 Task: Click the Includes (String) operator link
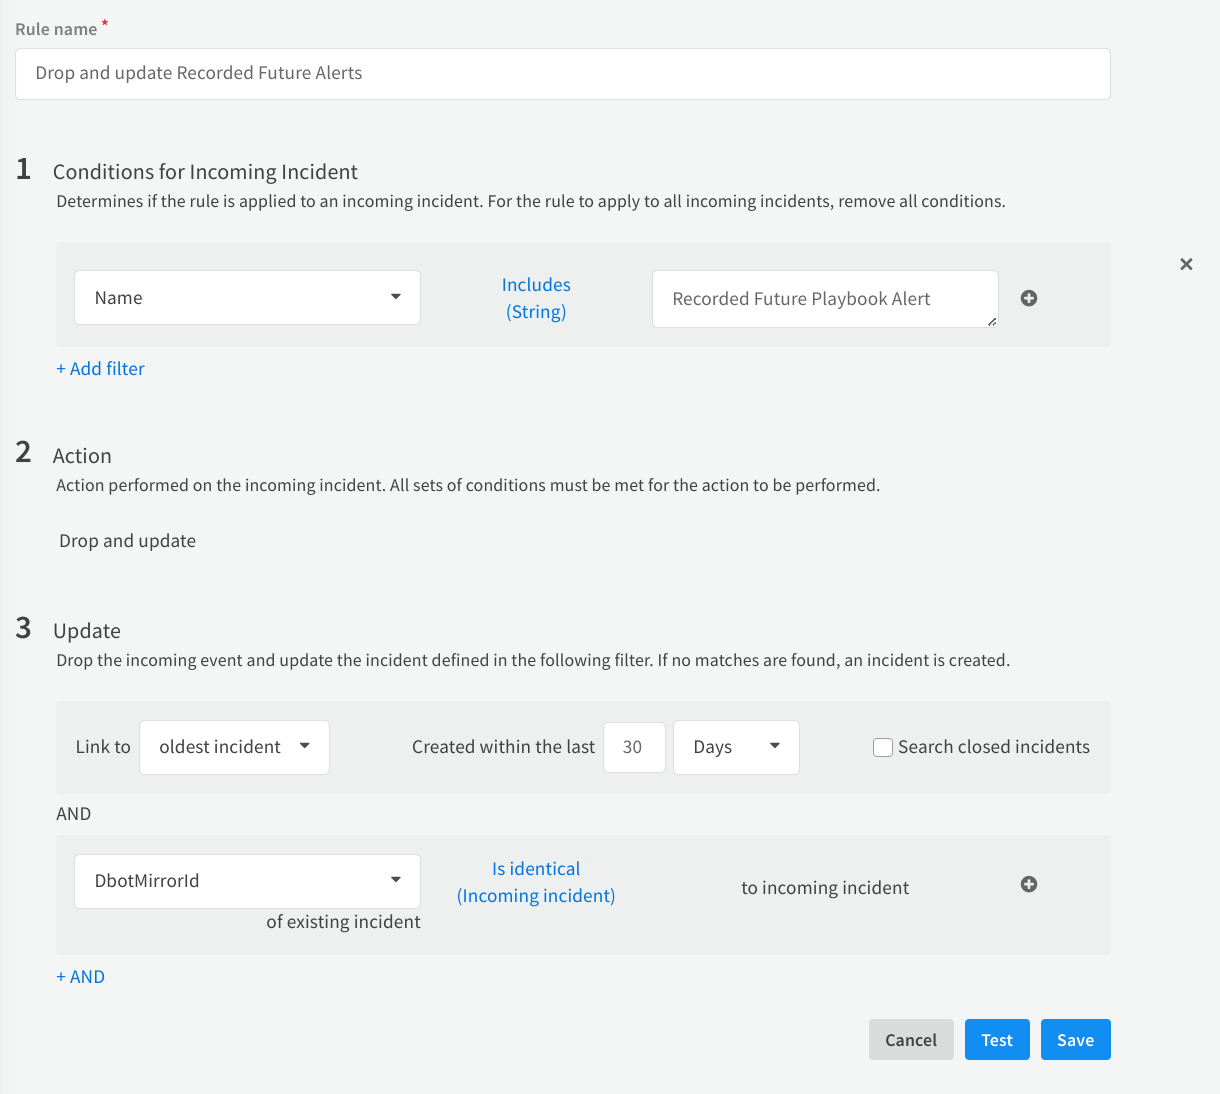536,298
